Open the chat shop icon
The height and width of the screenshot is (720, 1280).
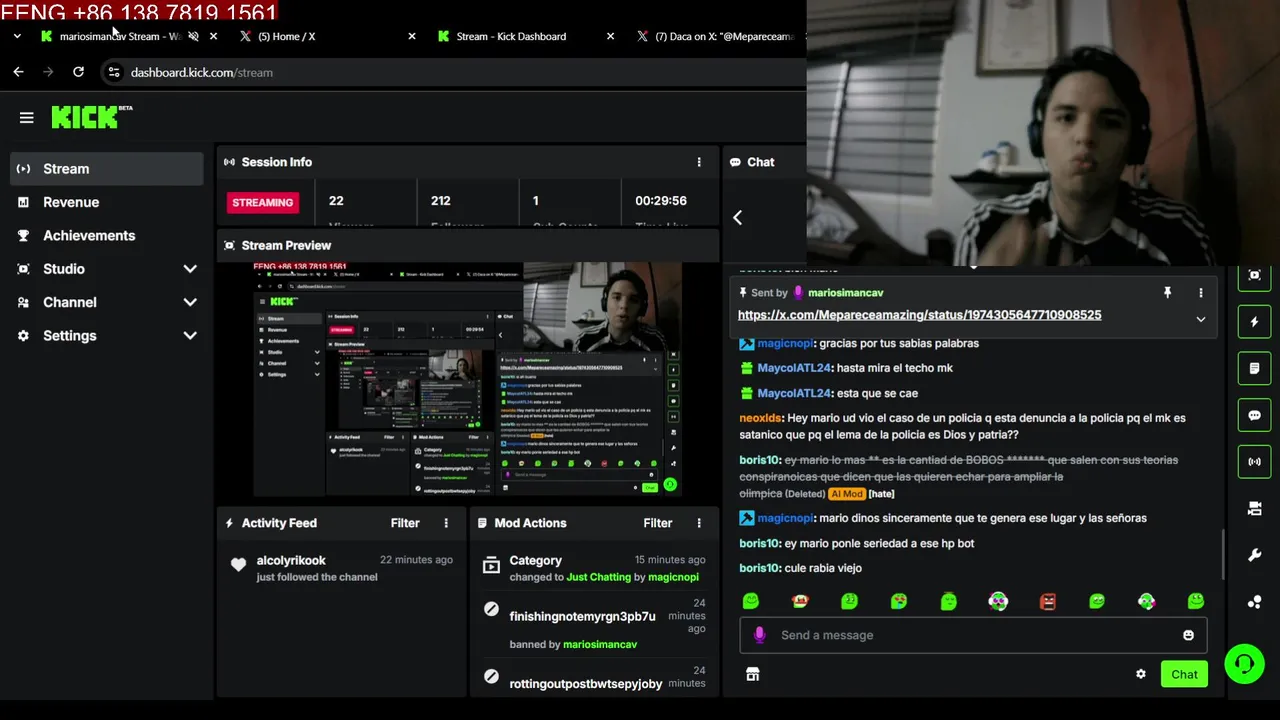point(753,675)
